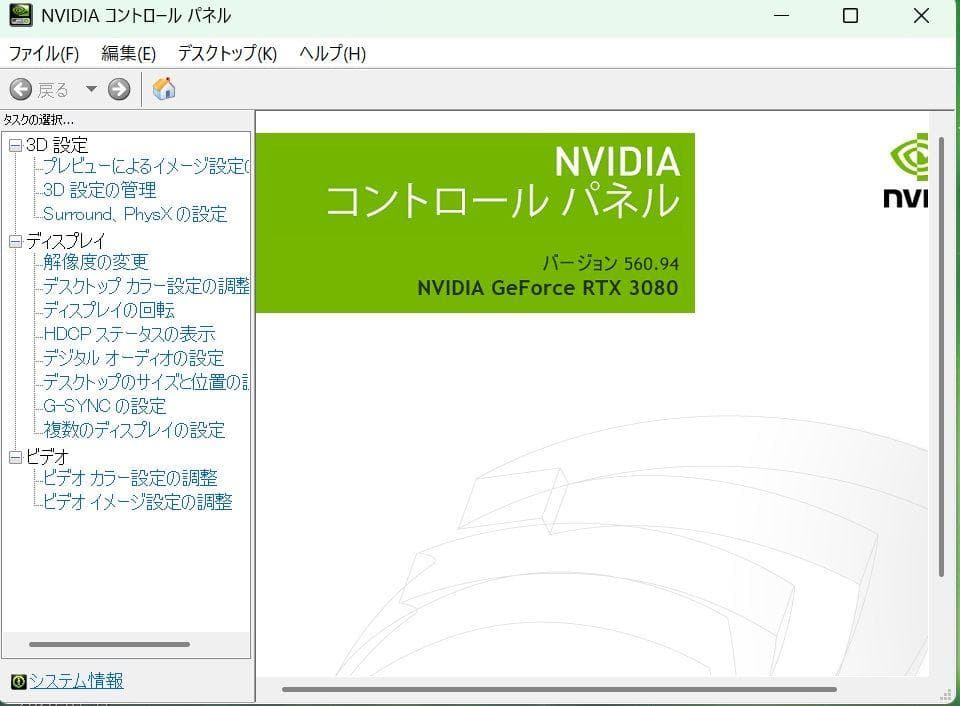
Task: Click the バージョン 560.94 text
Action: click(x=610, y=263)
